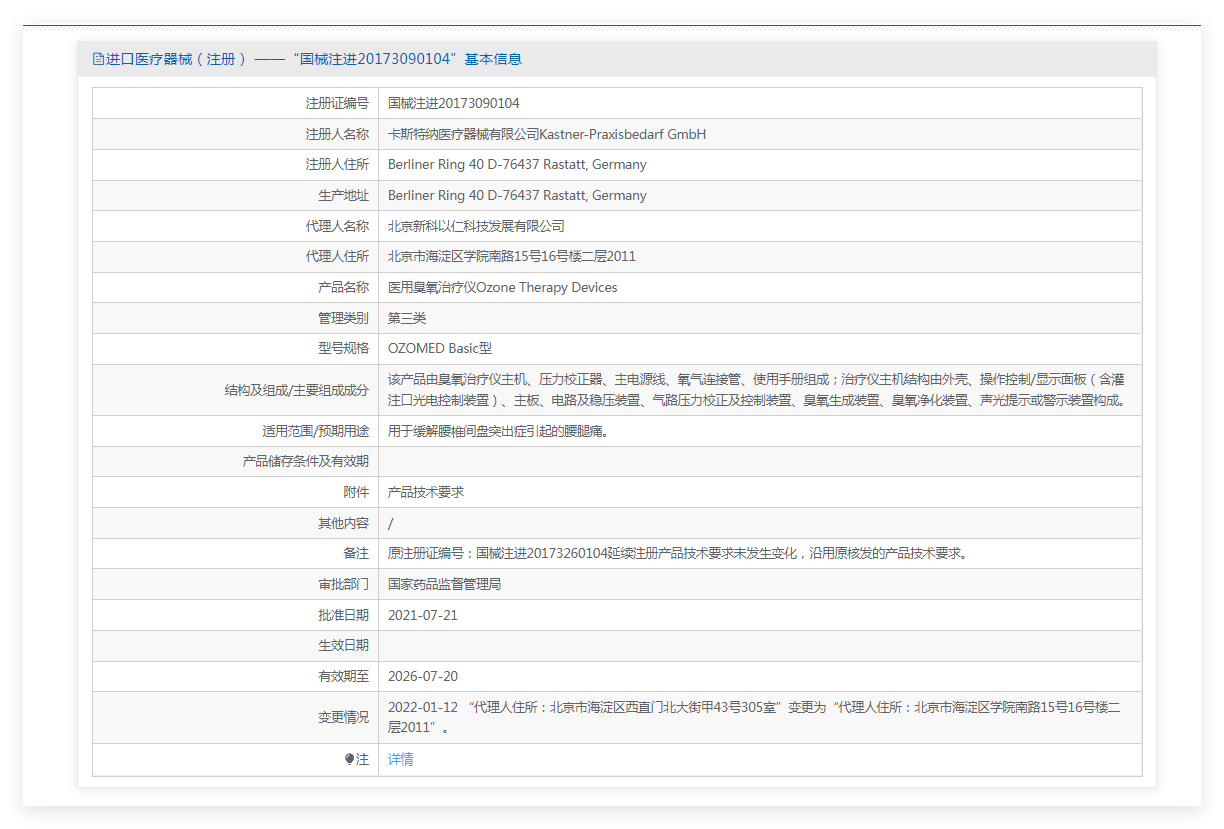Click management class value 第三类
This screenshot has width=1224, height=829.
(407, 318)
